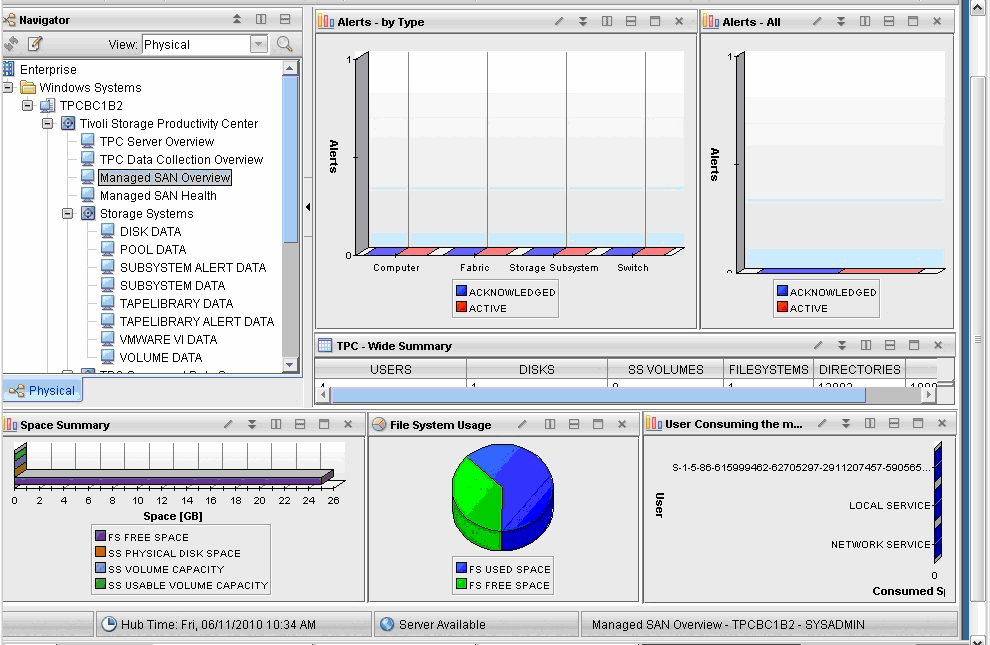Edit properties of Alerts - All view

click(817, 21)
